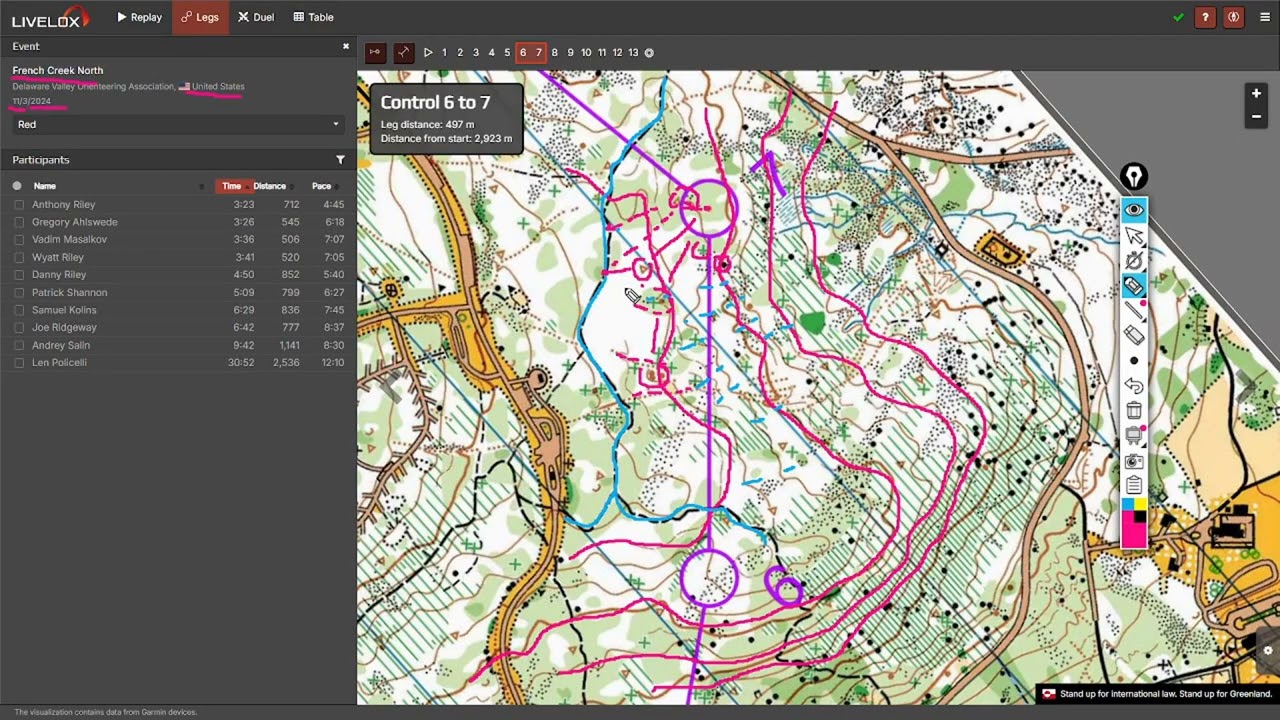This screenshot has width=1280, height=720.
Task: Open the Red class dropdown
Action: pyautogui.click(x=178, y=125)
